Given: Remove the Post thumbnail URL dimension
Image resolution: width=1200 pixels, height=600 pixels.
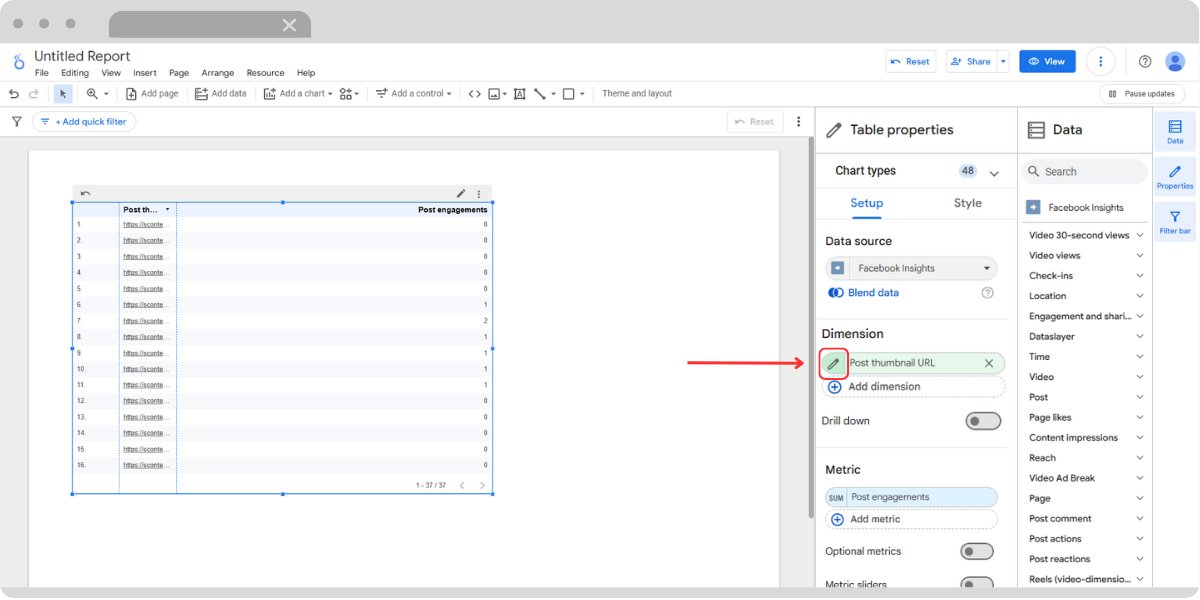Looking at the screenshot, I should click(x=989, y=364).
